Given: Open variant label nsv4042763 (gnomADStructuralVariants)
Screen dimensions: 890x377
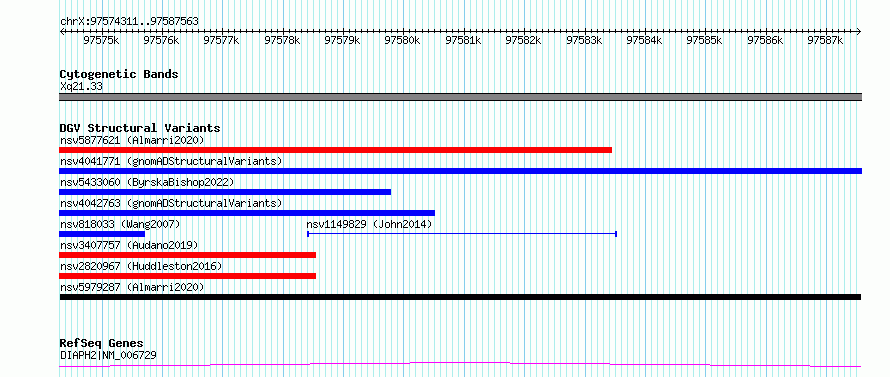Looking at the screenshot, I should [171, 203].
